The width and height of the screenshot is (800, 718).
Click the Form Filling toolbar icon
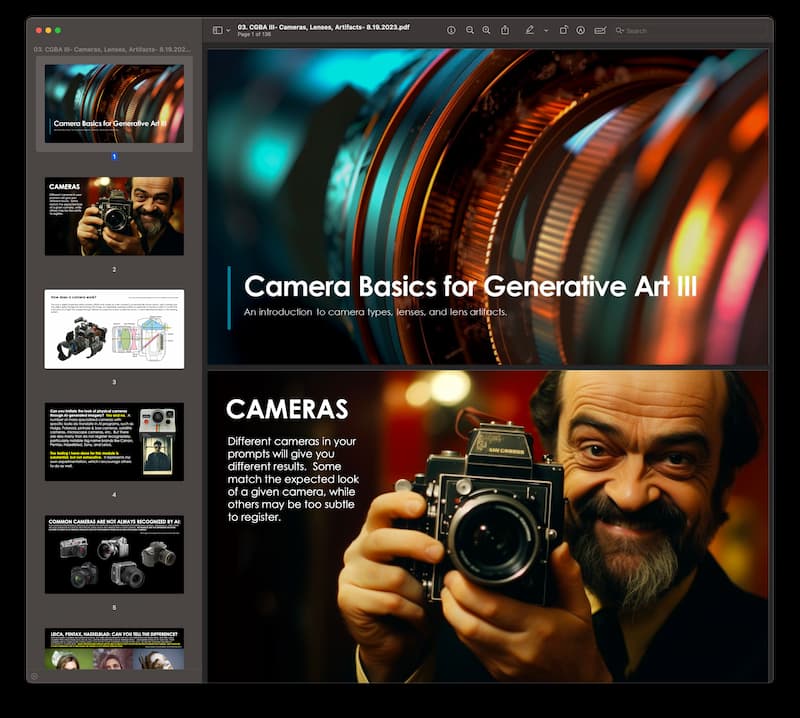point(600,31)
